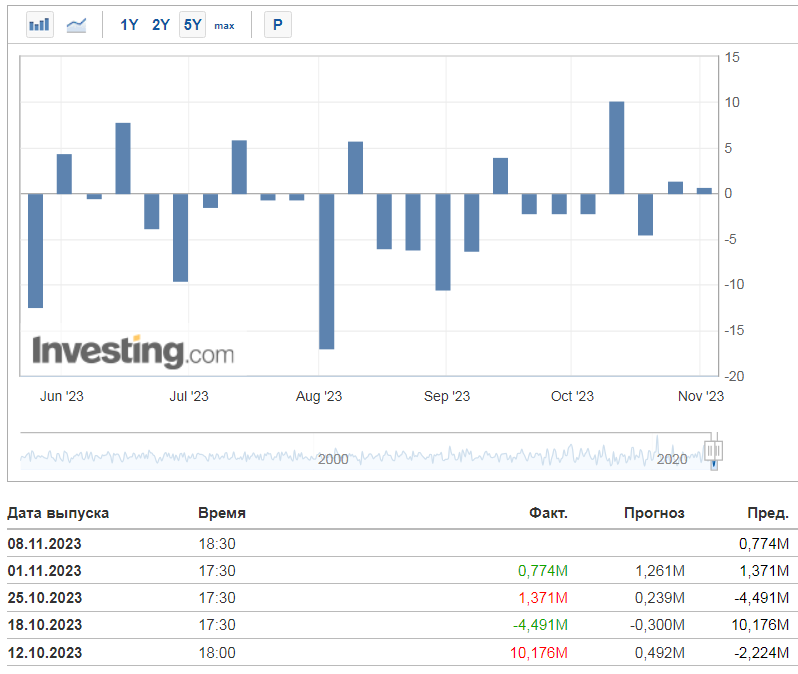Click the tallest positive bar in October

coord(617,147)
